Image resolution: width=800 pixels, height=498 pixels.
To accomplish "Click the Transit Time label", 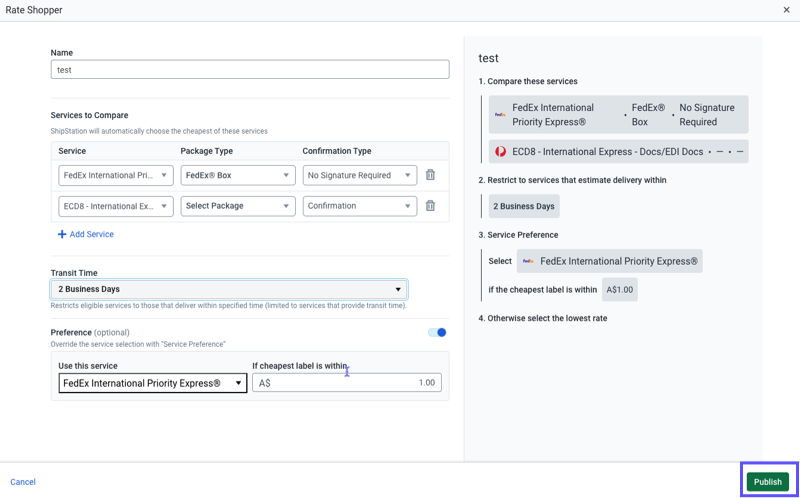I will (x=74, y=273).
